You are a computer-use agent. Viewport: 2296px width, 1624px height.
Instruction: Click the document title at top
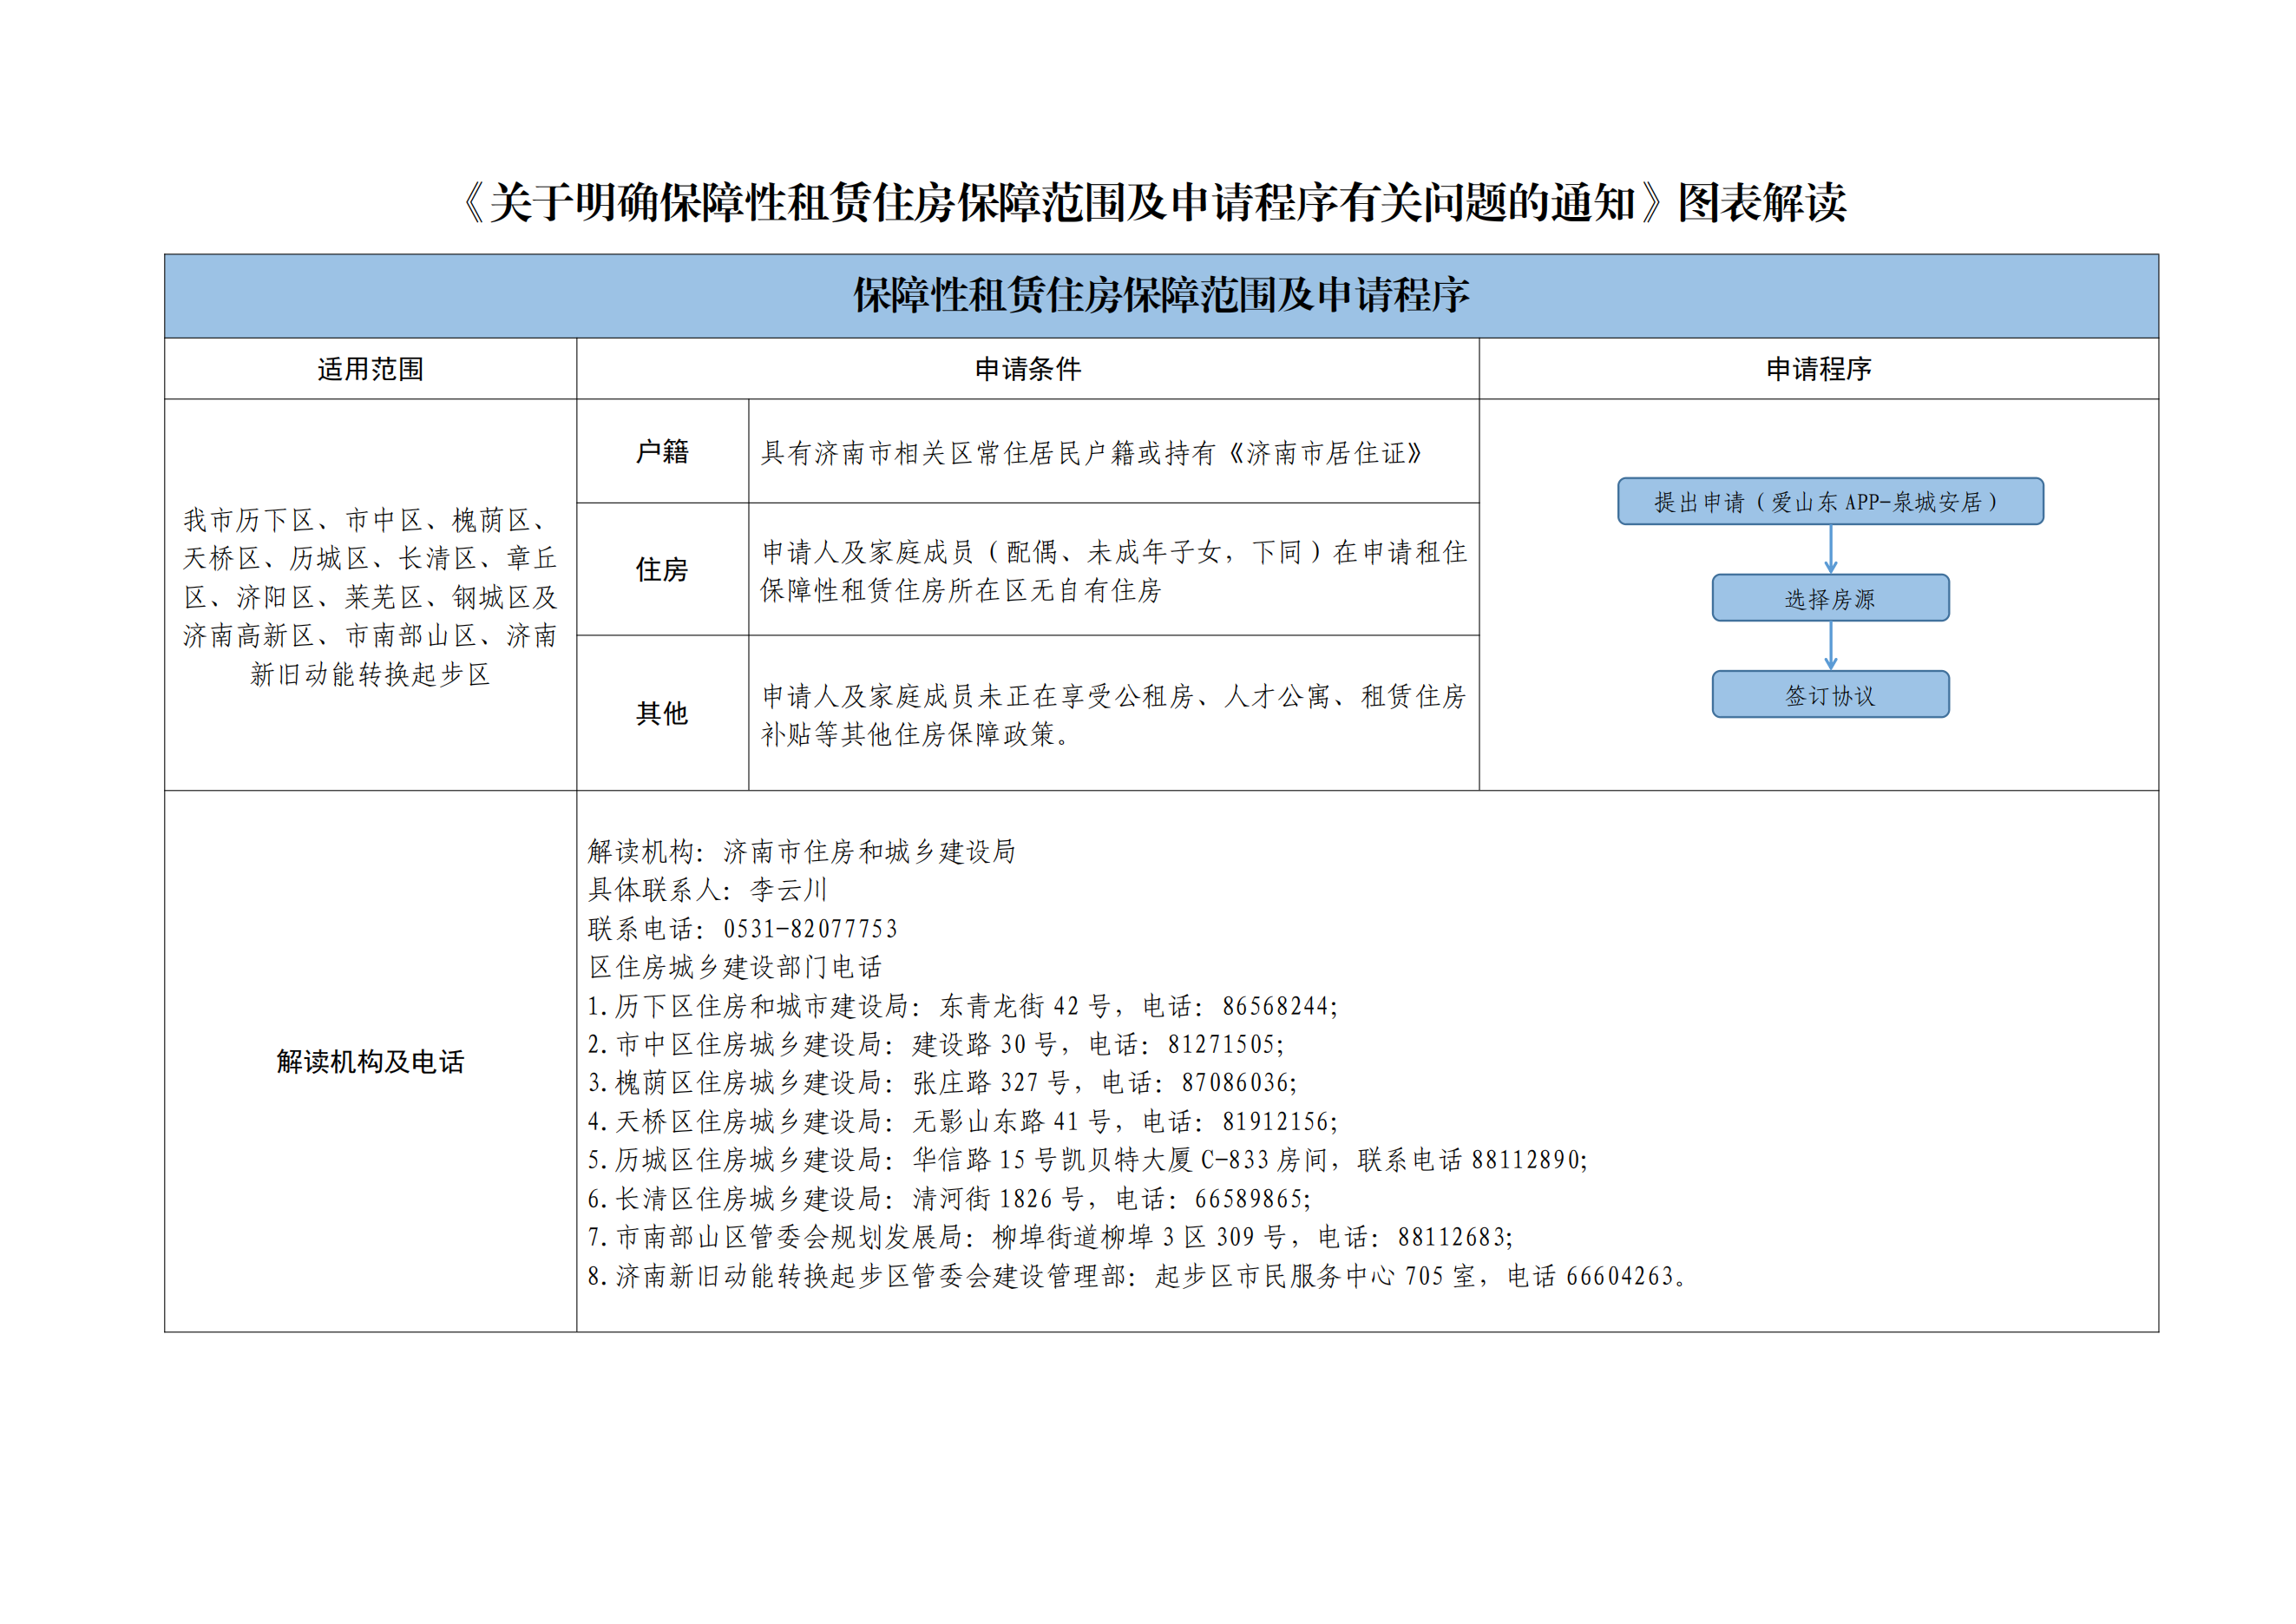pyautogui.click(x=1155, y=203)
